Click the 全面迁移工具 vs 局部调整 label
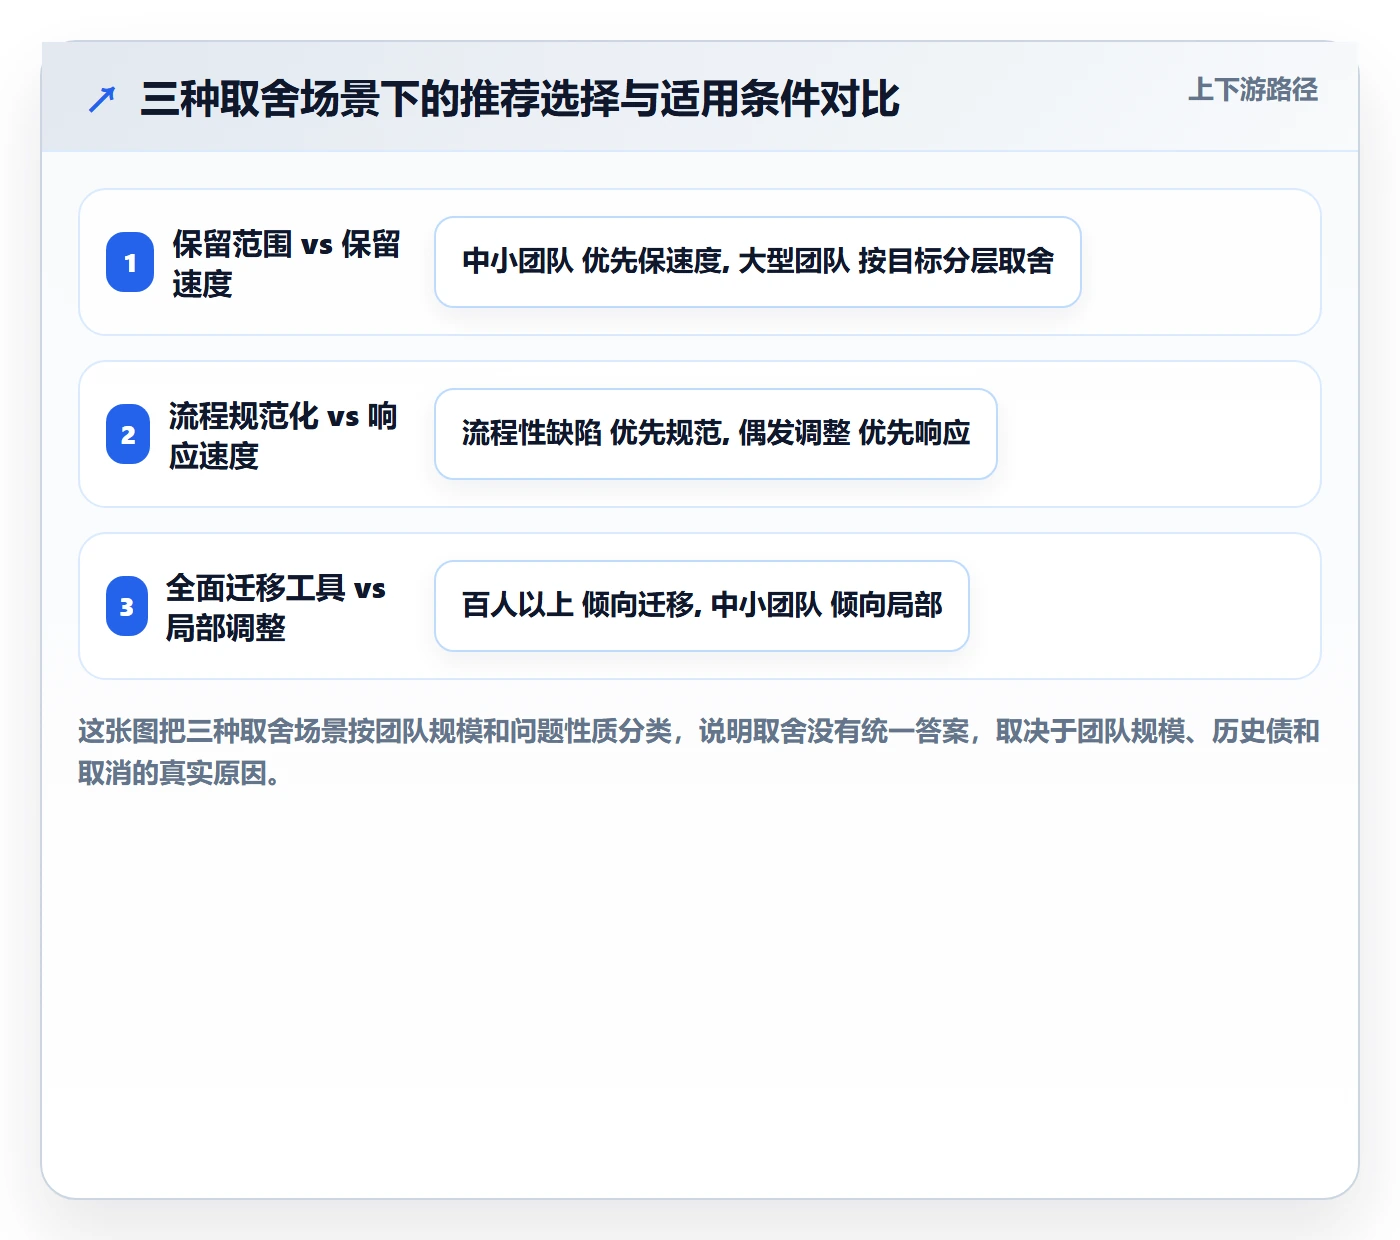The width and height of the screenshot is (1400, 1240). pos(276,607)
